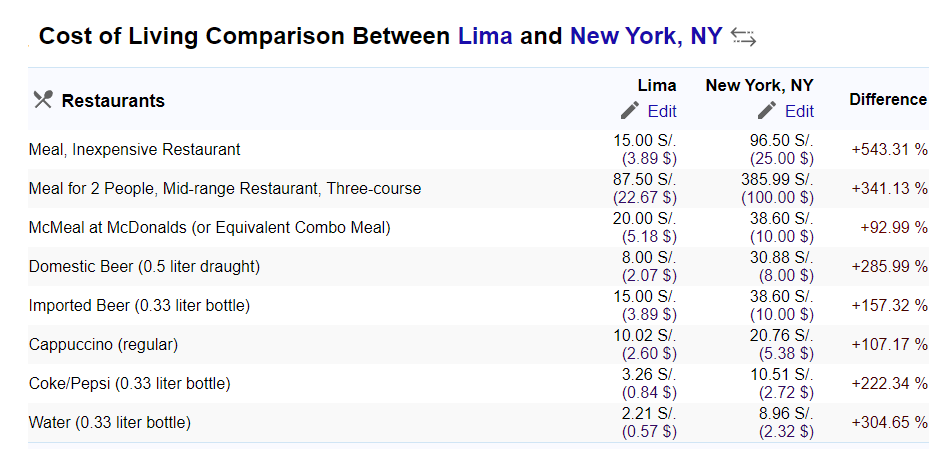
Task: Click the pencil icon under New York, NY
Action: coord(767,110)
